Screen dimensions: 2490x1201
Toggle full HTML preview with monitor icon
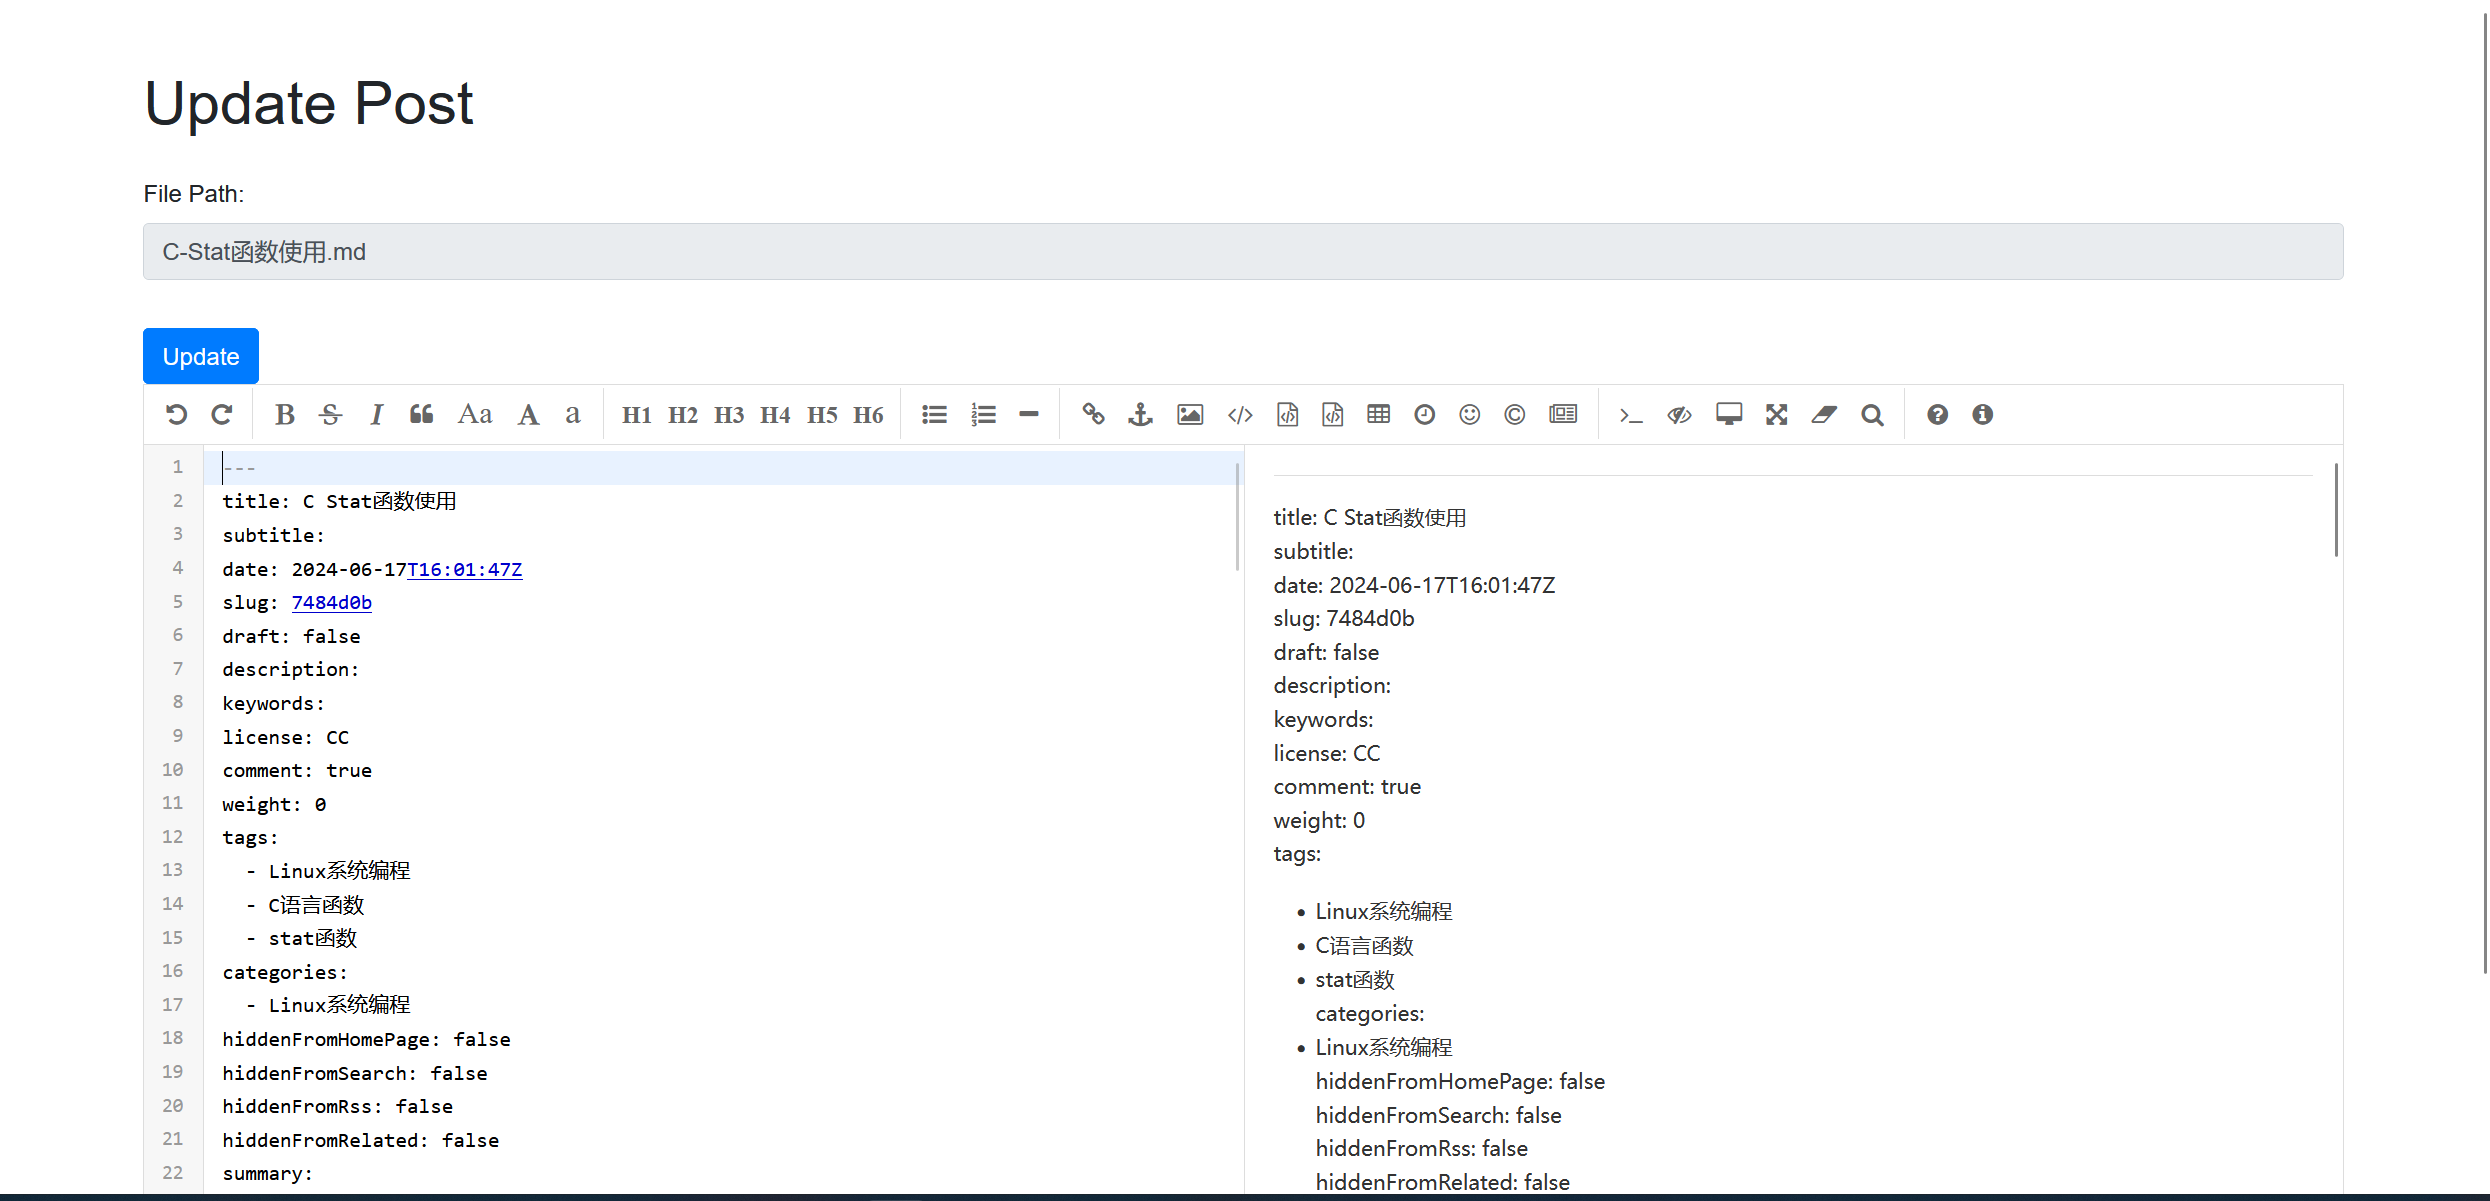[x=1729, y=415]
